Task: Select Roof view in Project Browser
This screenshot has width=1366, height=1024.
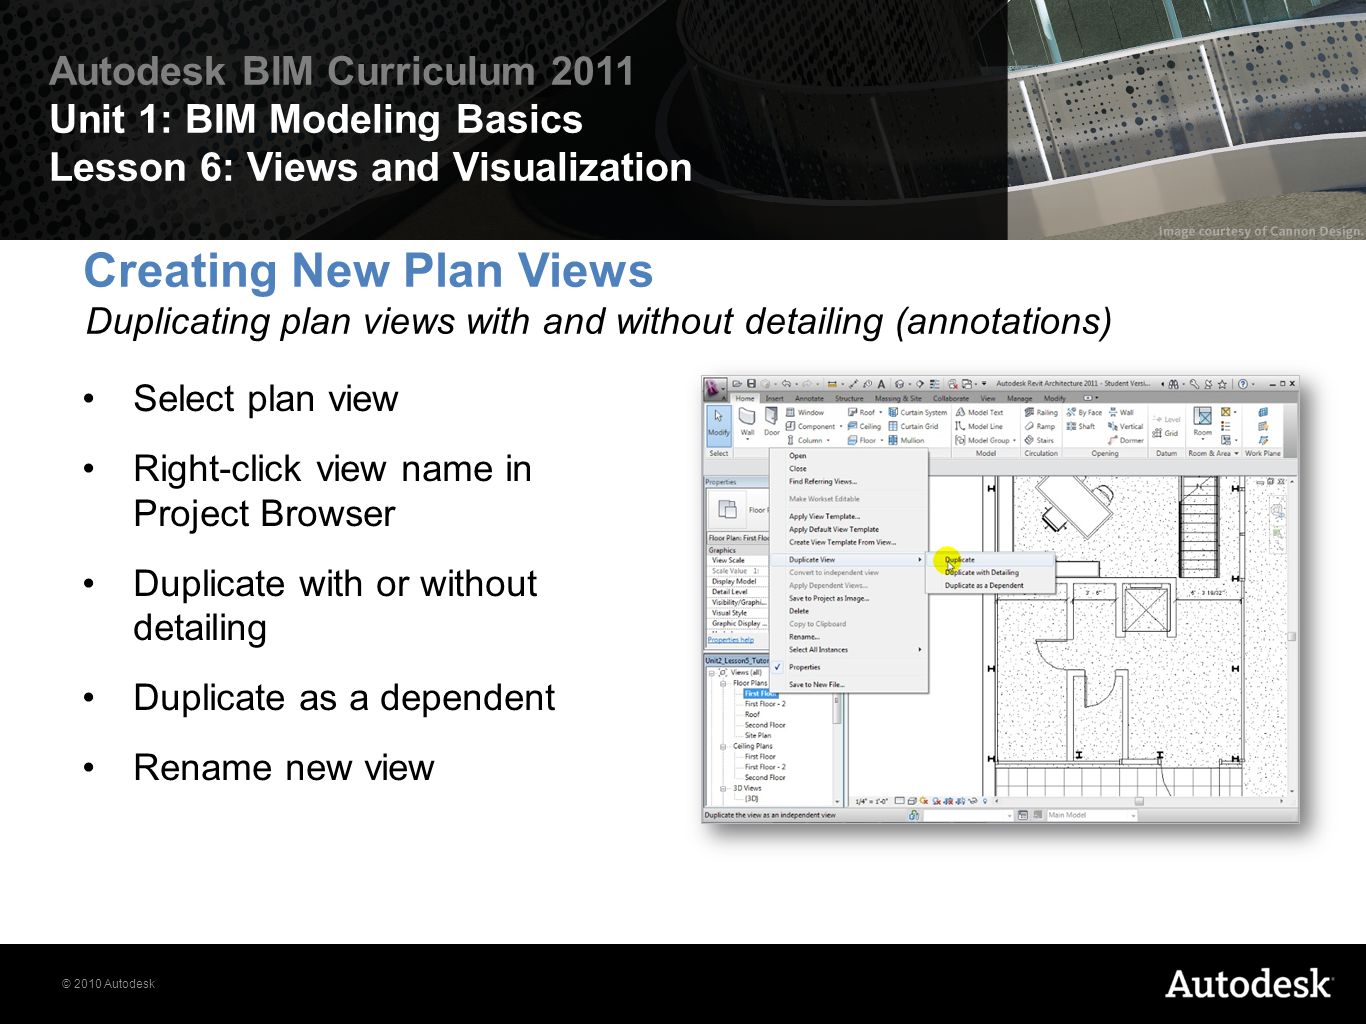Action: click(x=752, y=715)
